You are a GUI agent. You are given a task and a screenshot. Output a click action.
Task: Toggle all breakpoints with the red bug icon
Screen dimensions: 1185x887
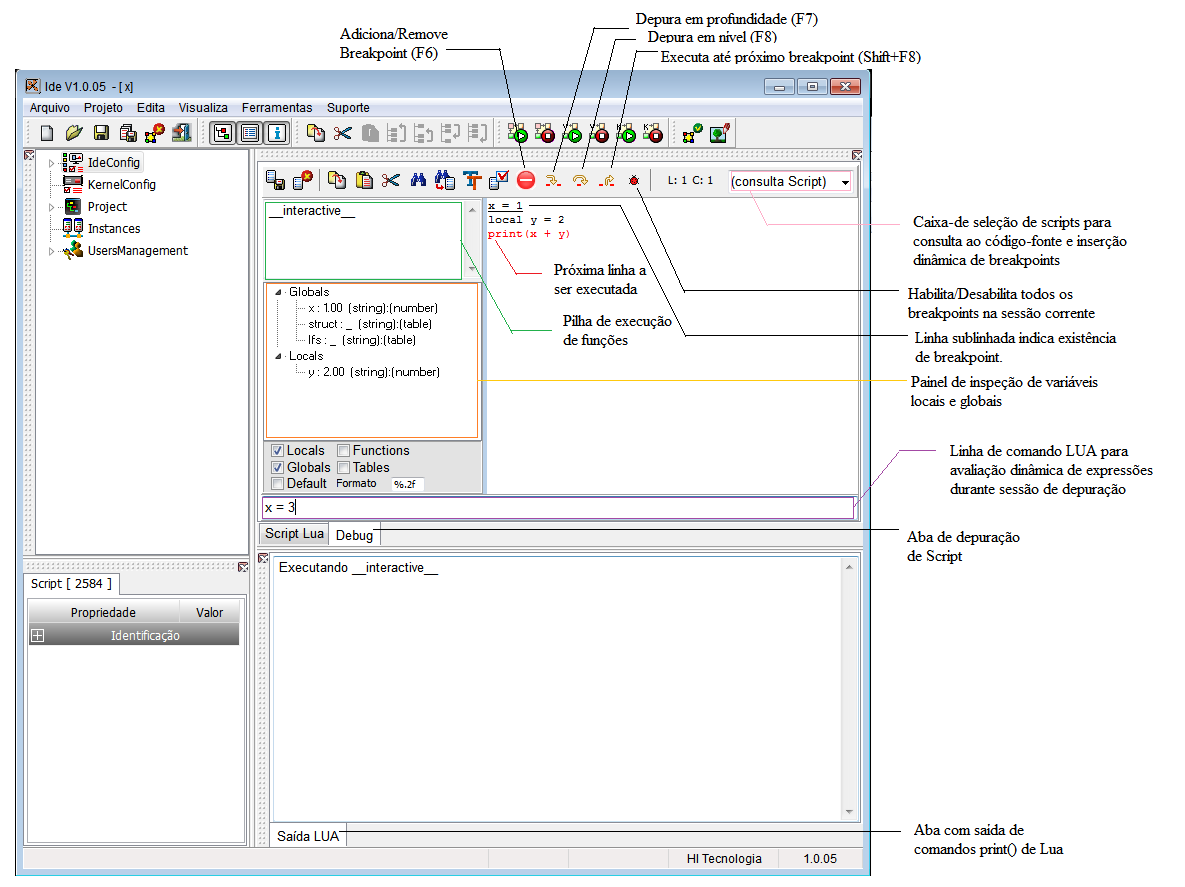(x=634, y=181)
